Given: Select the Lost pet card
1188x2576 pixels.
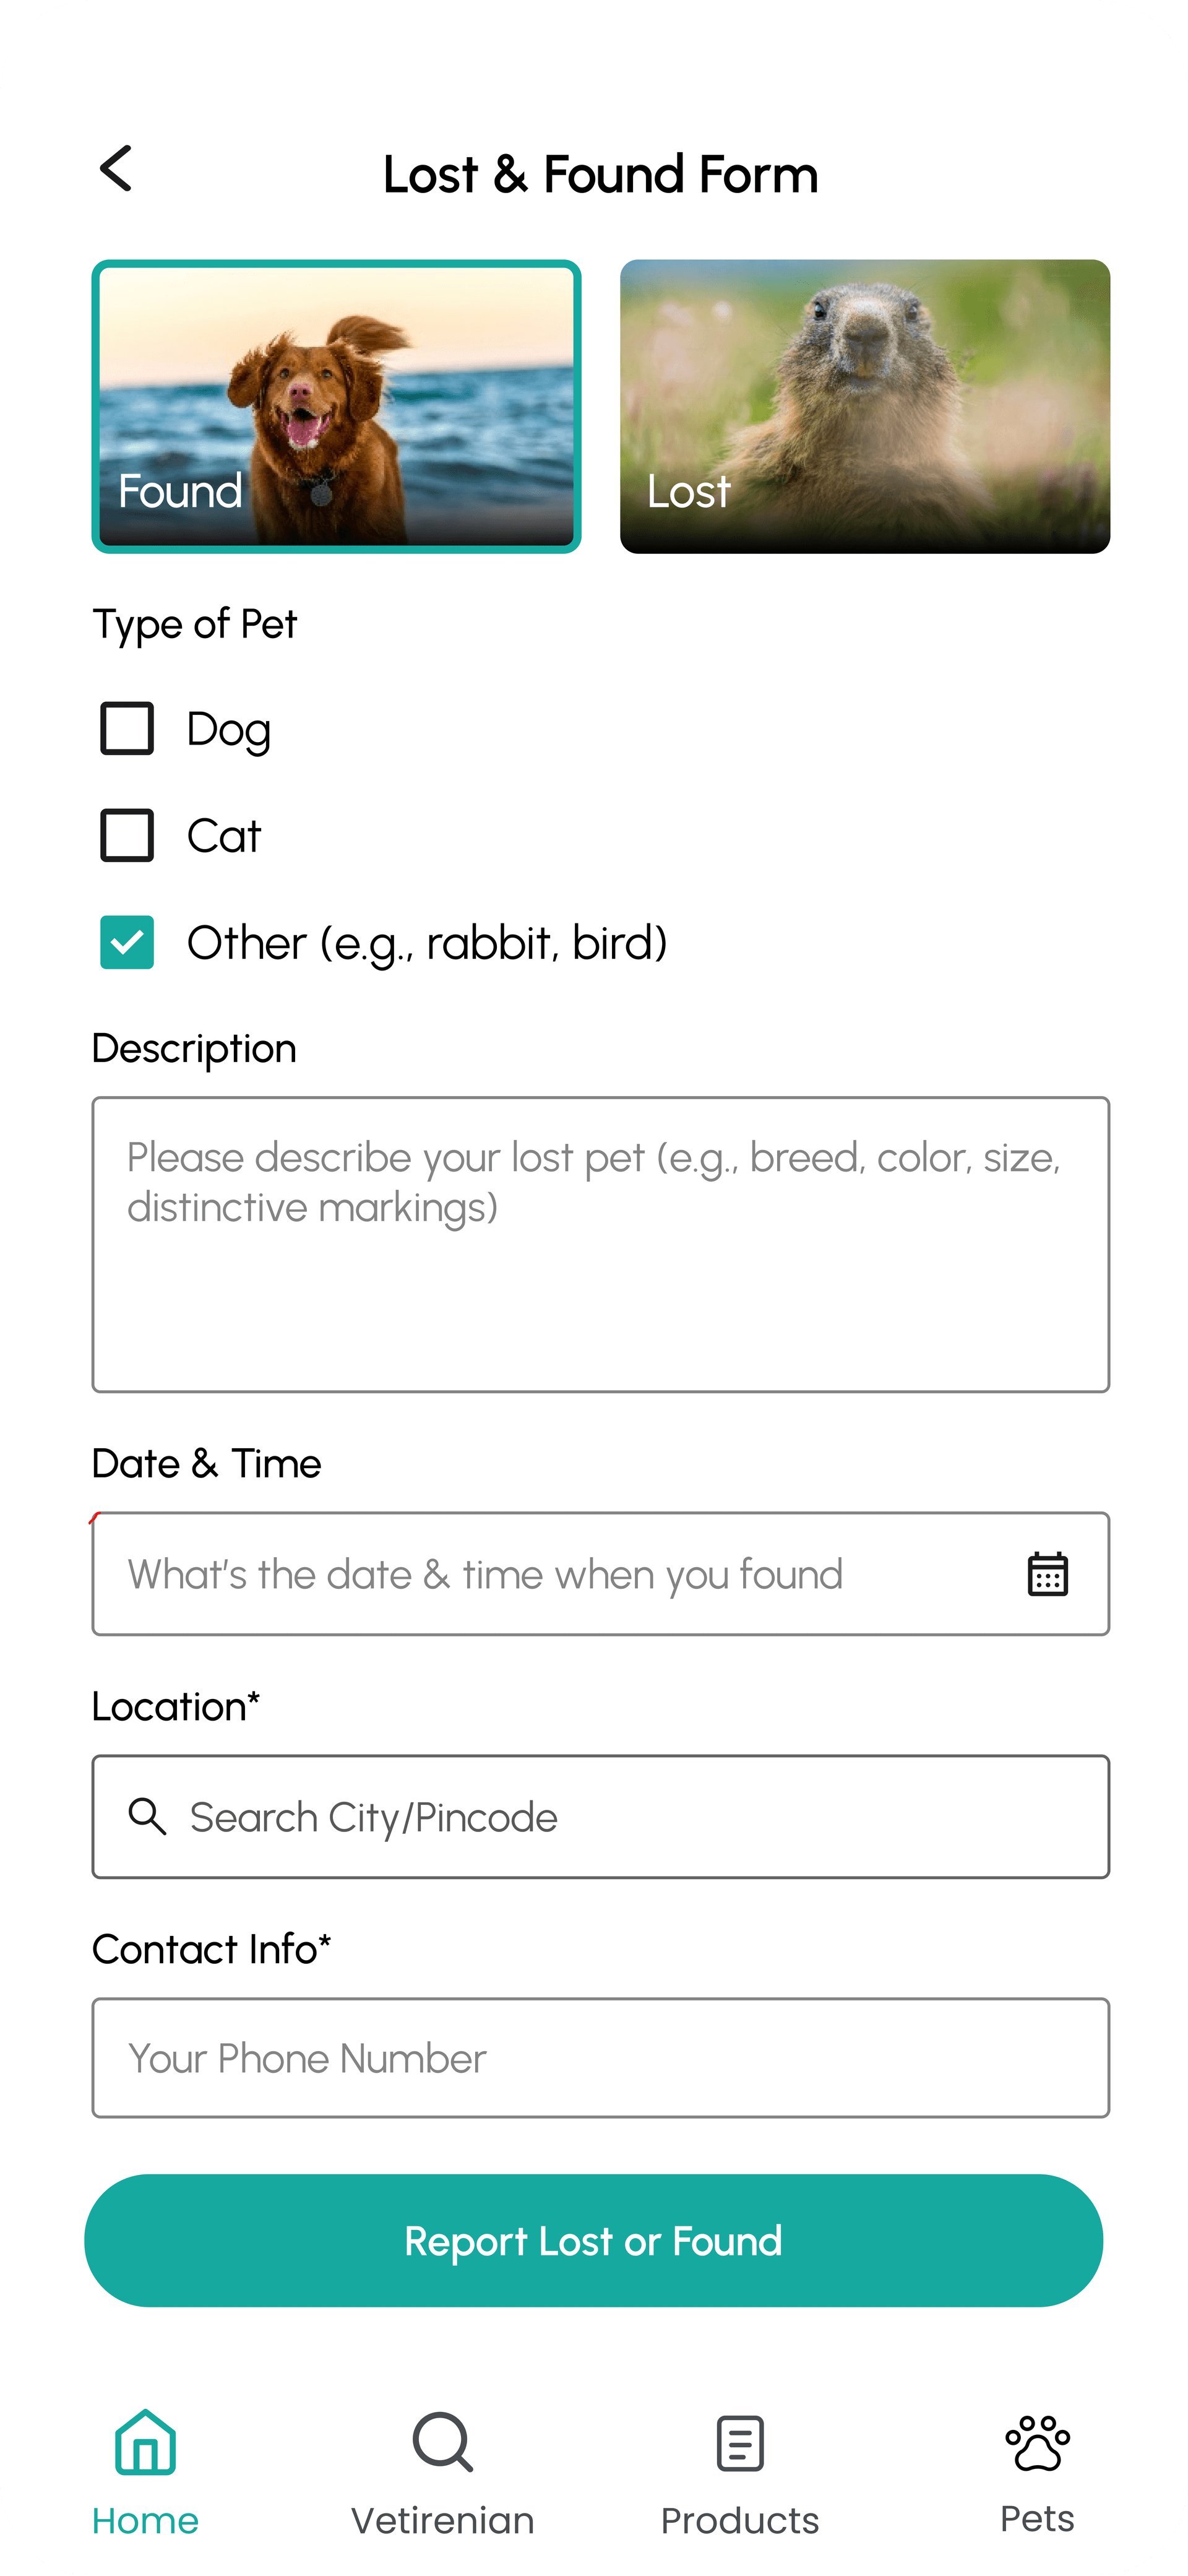Looking at the screenshot, I should pos(864,406).
